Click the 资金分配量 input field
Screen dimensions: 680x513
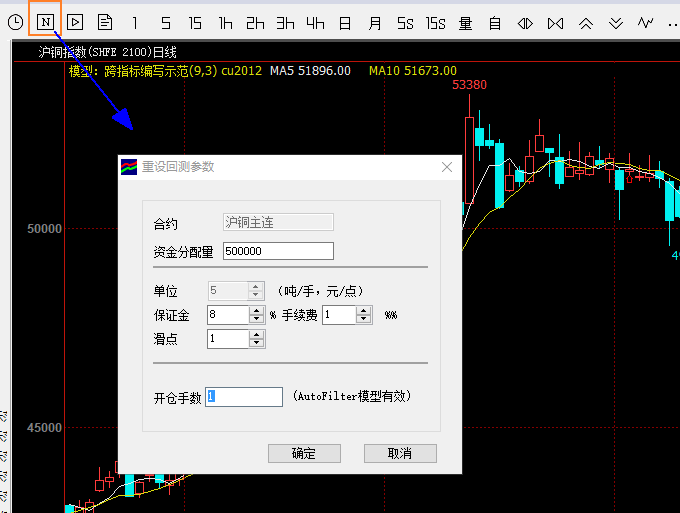tap(278, 251)
